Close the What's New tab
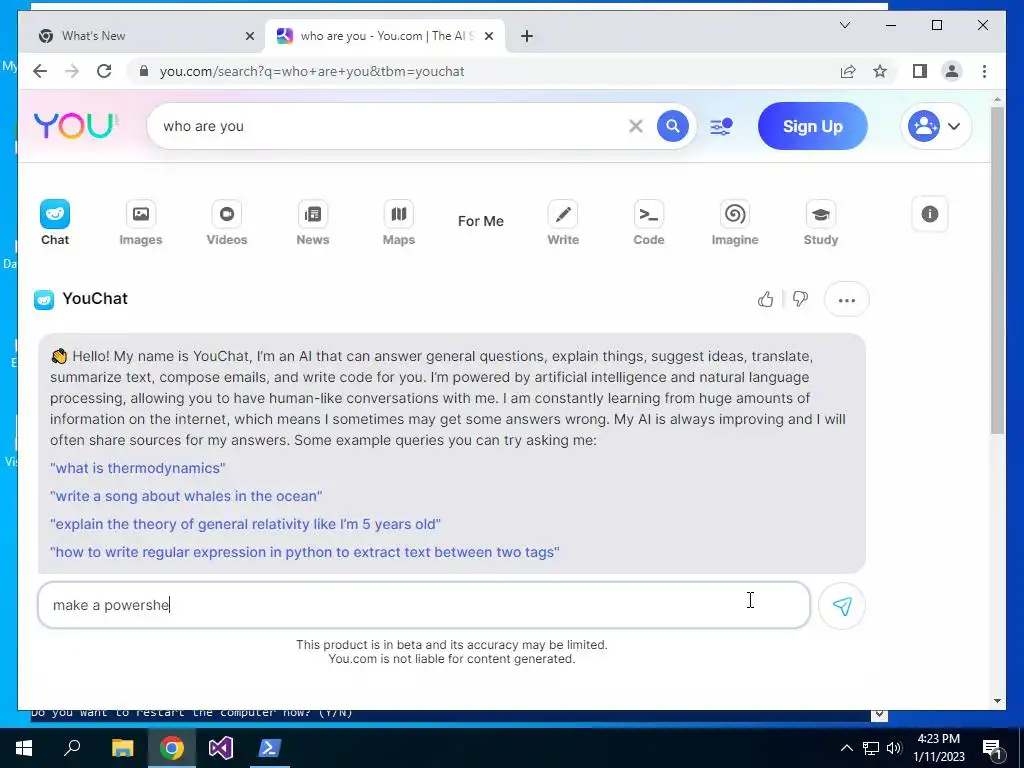The height and width of the screenshot is (768, 1024). click(x=249, y=37)
